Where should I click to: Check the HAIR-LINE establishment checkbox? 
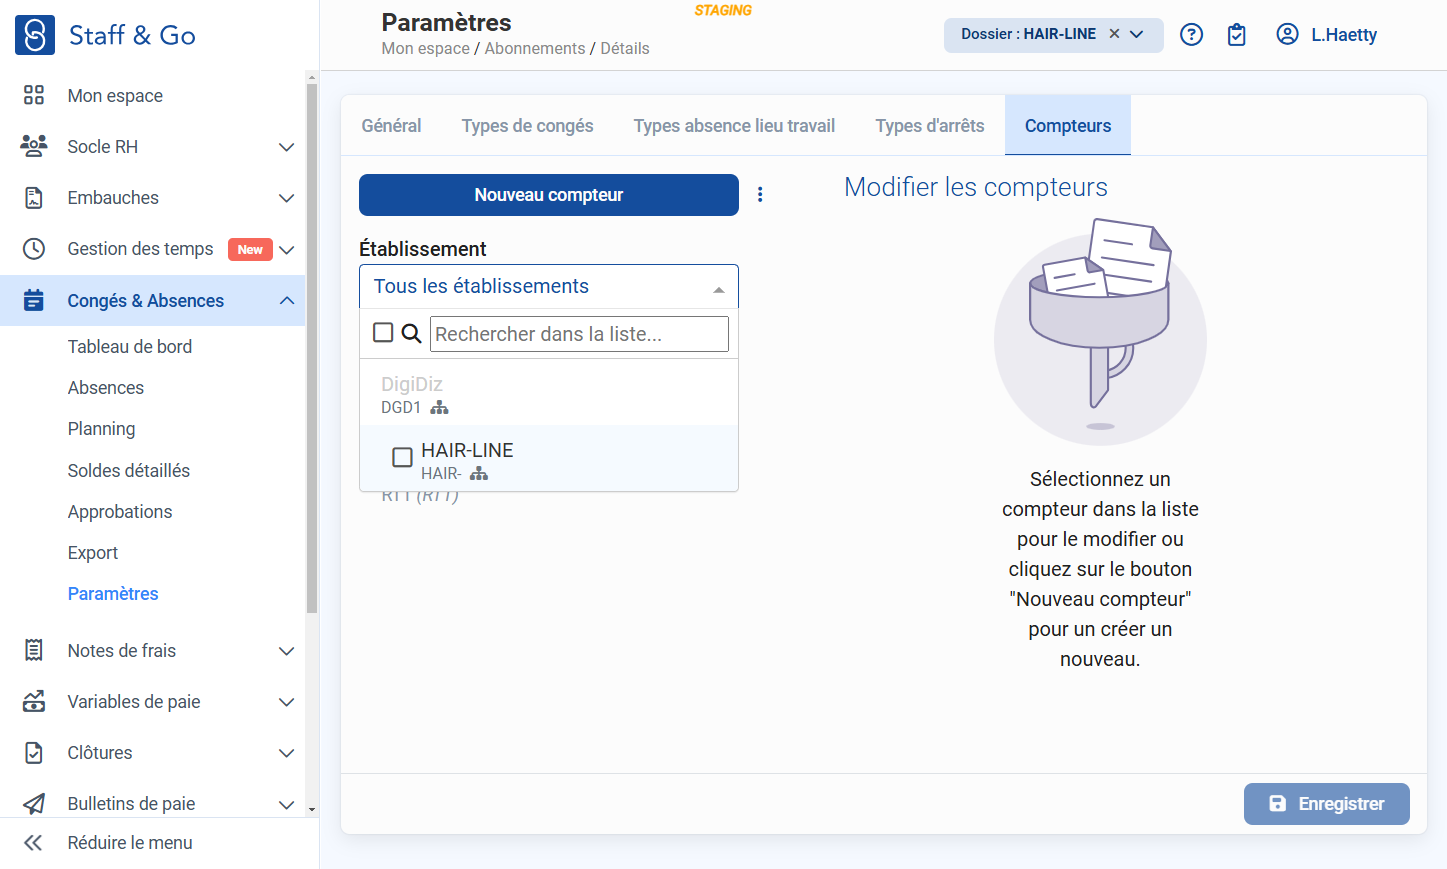(x=402, y=457)
